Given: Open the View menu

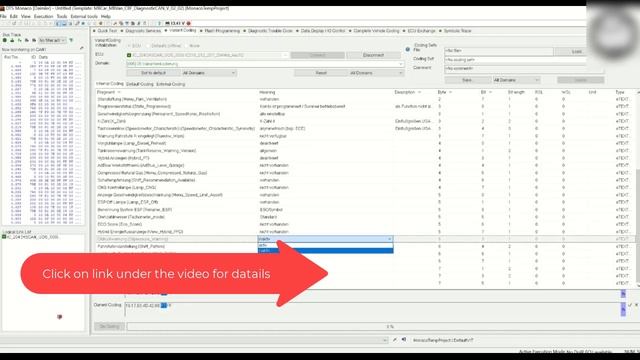Looking at the screenshot, I should coord(26,16).
